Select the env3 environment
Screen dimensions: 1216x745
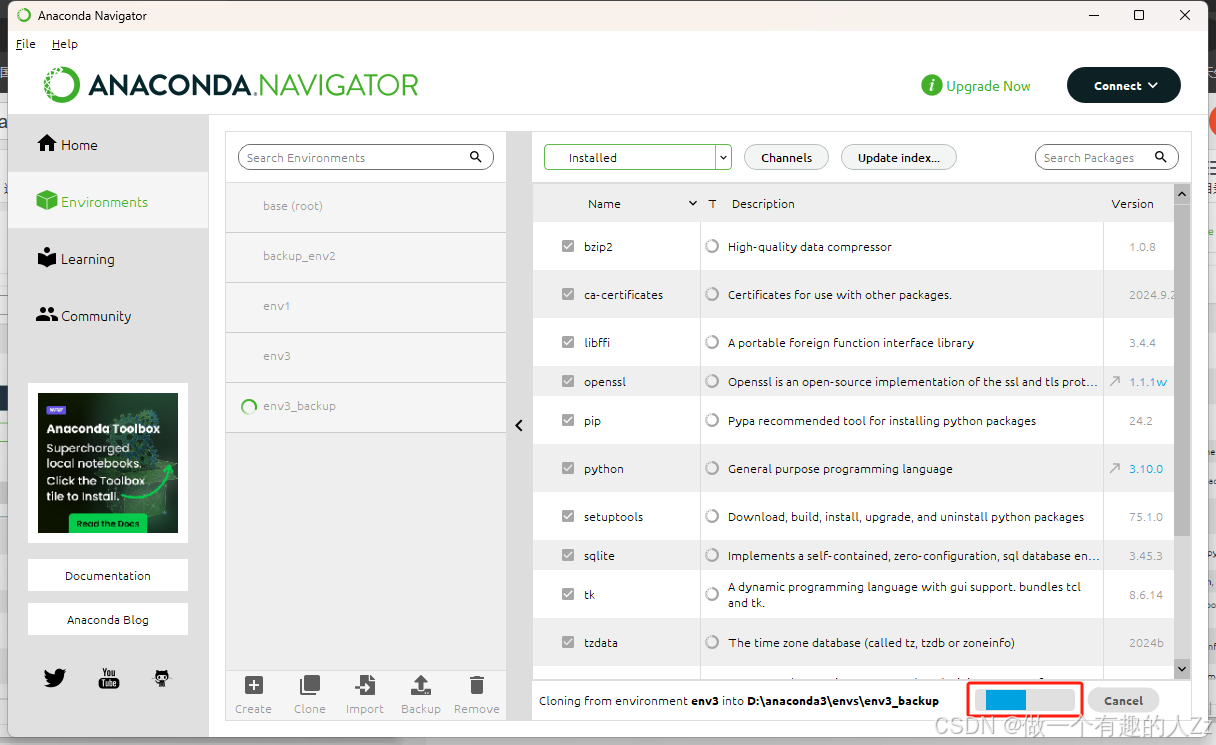point(366,356)
